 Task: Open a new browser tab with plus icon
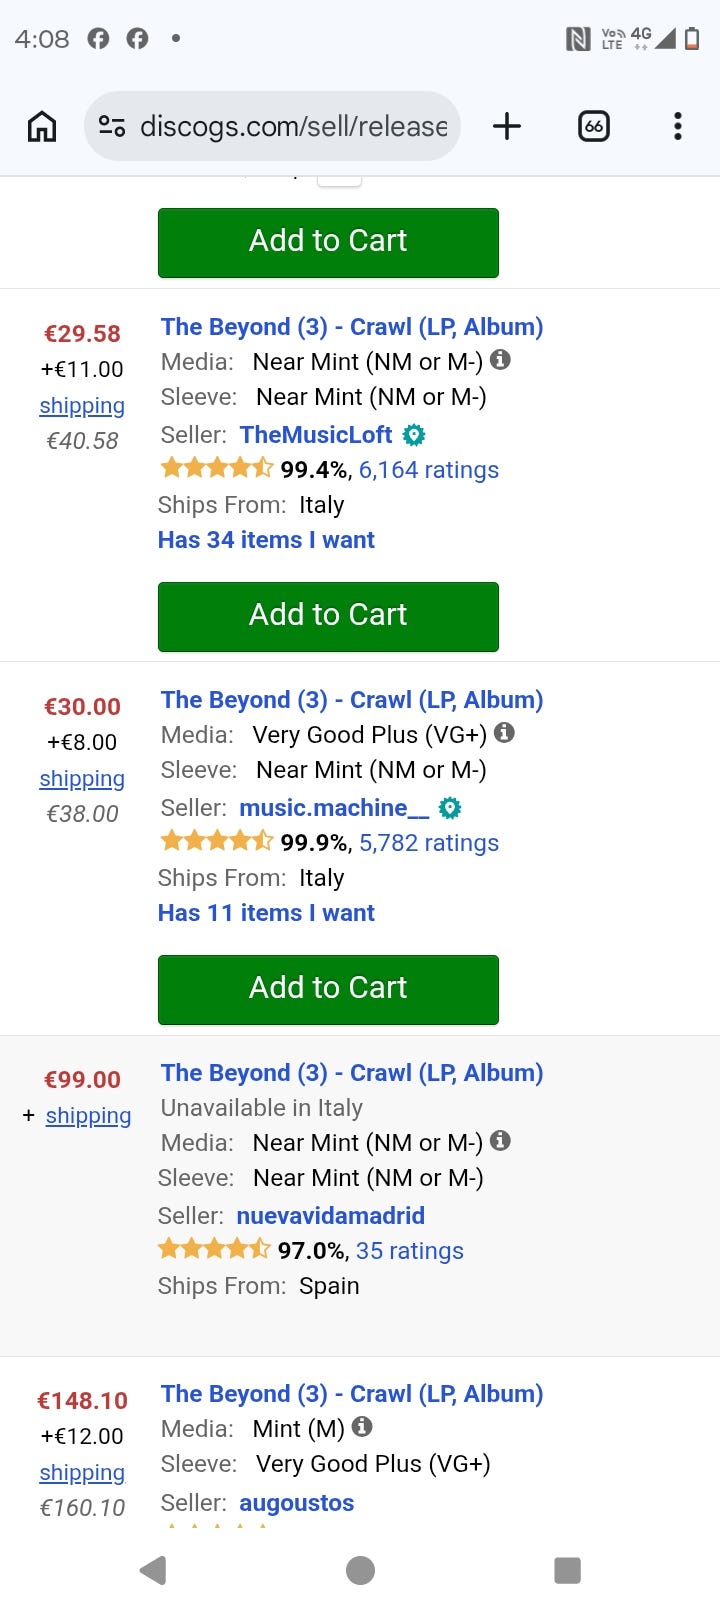[x=507, y=126]
